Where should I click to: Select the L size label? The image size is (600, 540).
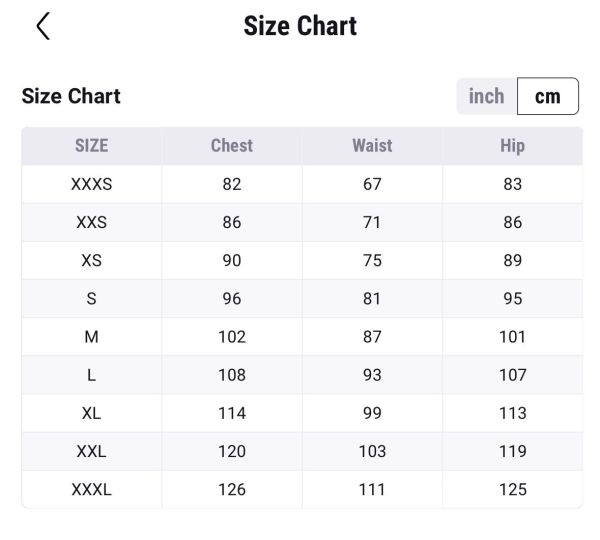[91, 375]
